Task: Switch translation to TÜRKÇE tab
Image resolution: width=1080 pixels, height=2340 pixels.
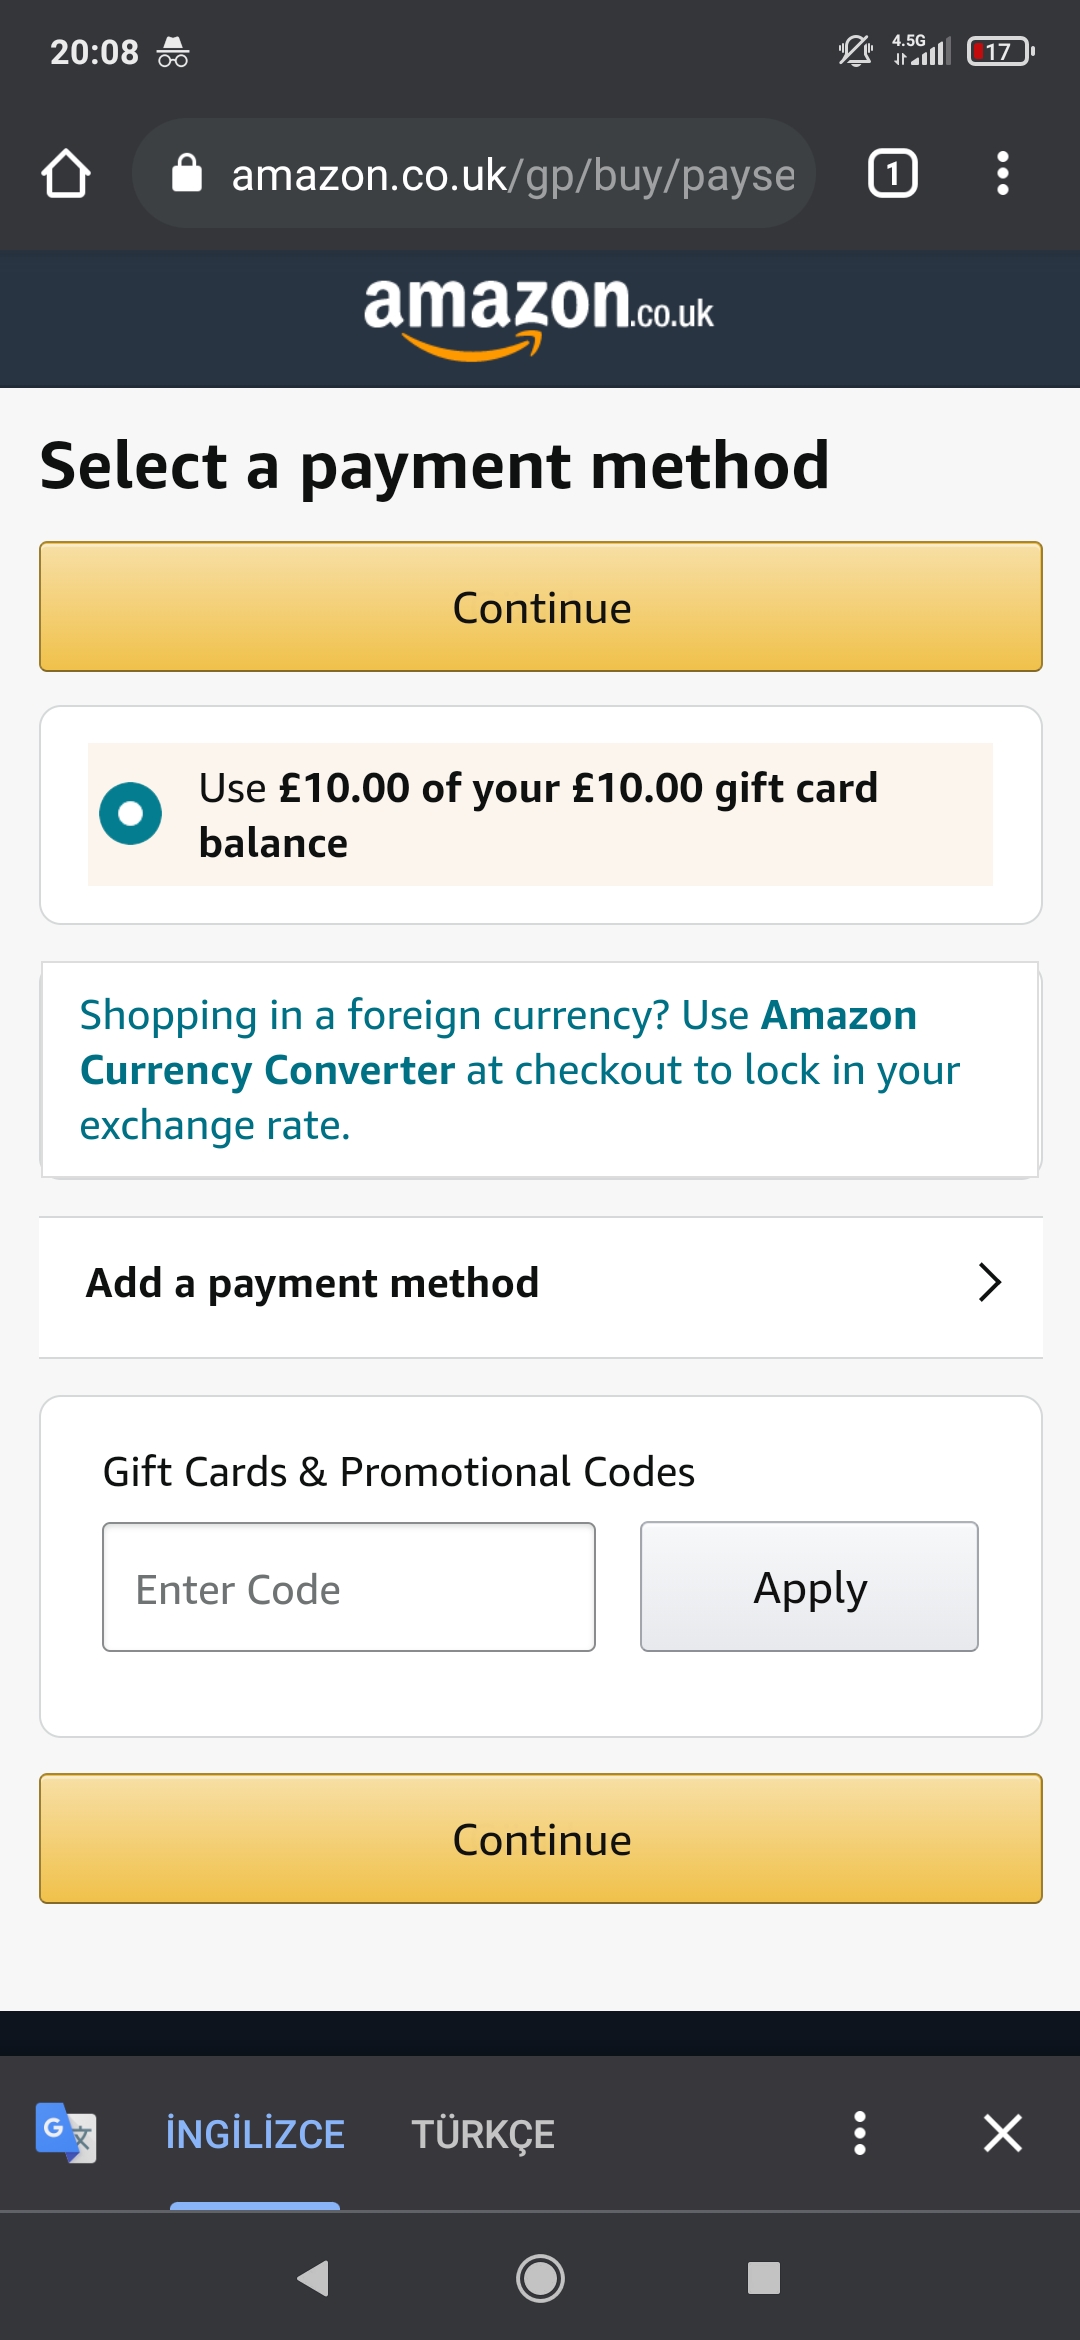Action: click(x=483, y=2134)
